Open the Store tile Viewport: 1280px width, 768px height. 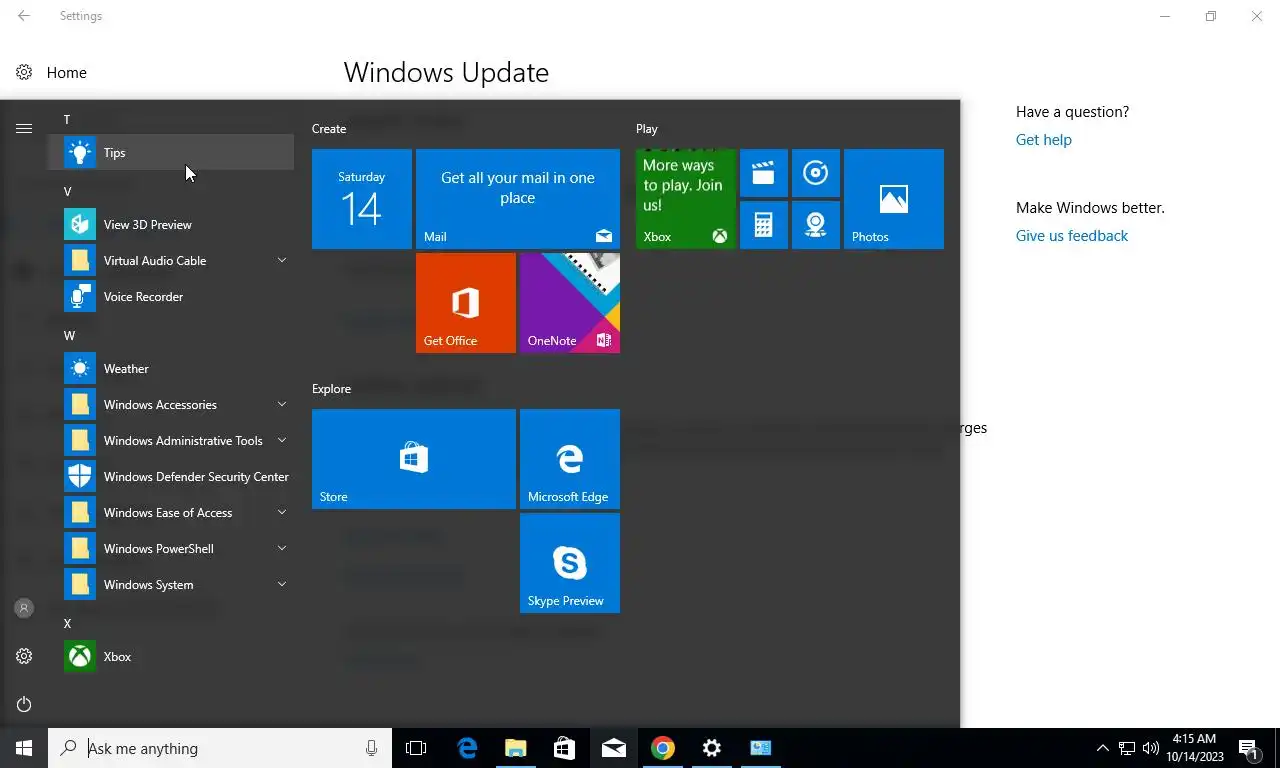coord(414,459)
